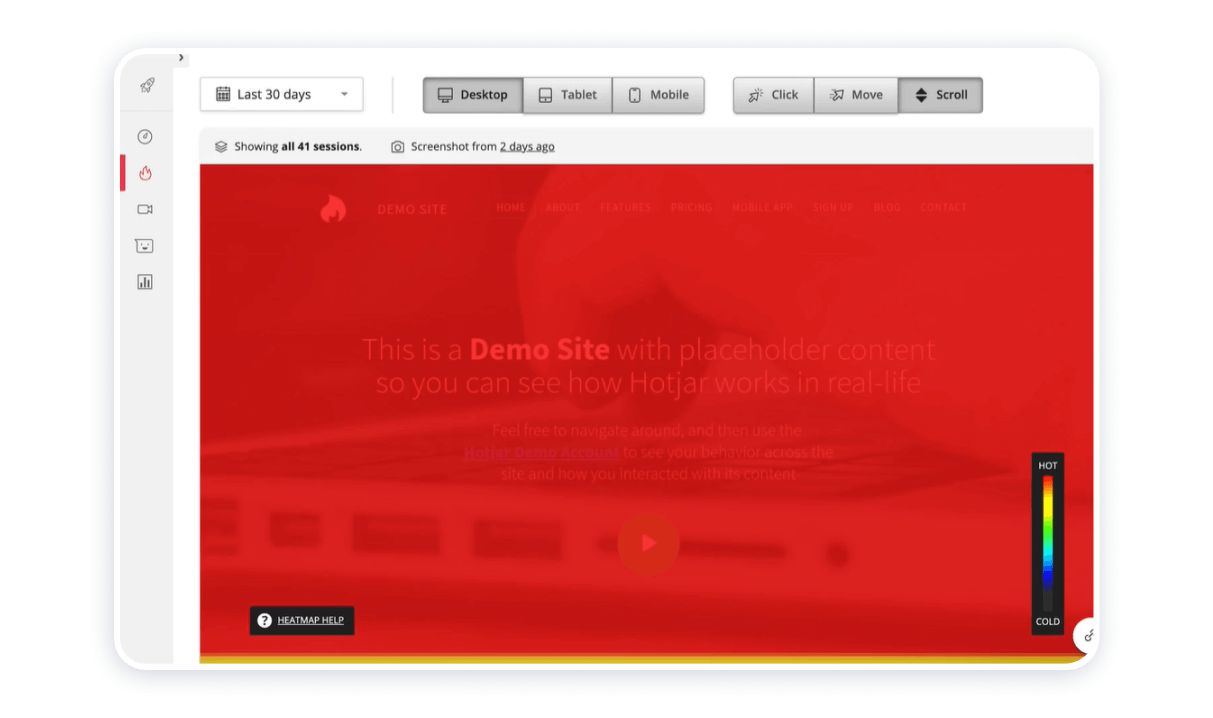Open ABOUT in demo site nav
Image resolution: width=1213 pixels, height=718 pixels.
(x=563, y=208)
